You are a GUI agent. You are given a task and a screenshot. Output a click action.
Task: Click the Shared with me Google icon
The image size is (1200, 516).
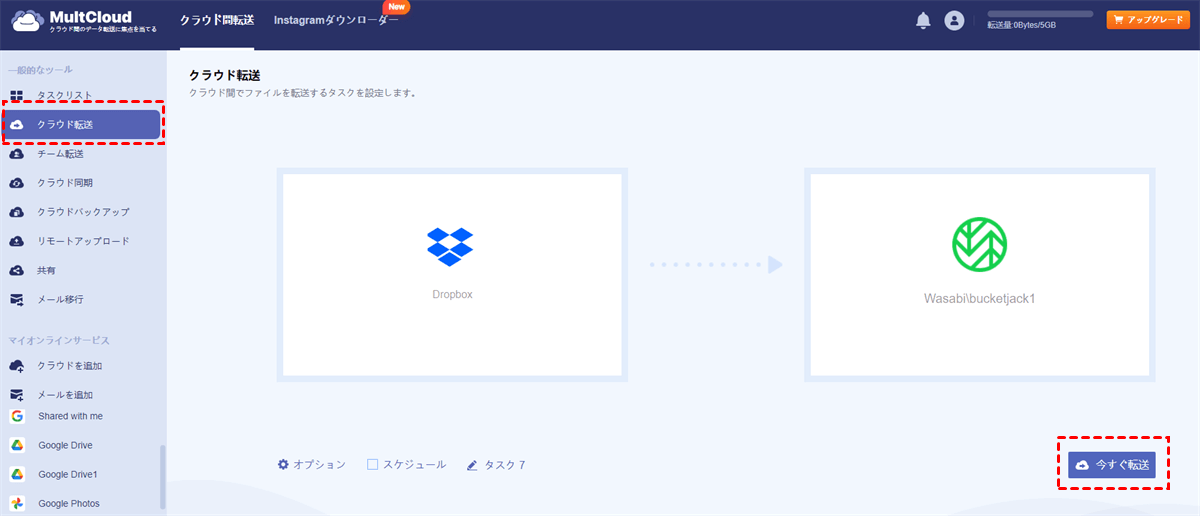click(x=17, y=416)
